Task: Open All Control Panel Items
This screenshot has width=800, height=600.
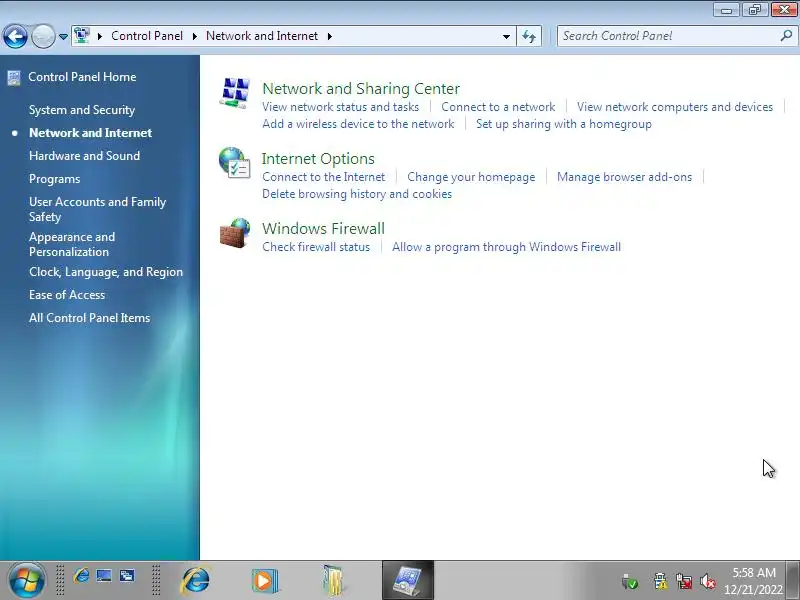Action: click(89, 318)
